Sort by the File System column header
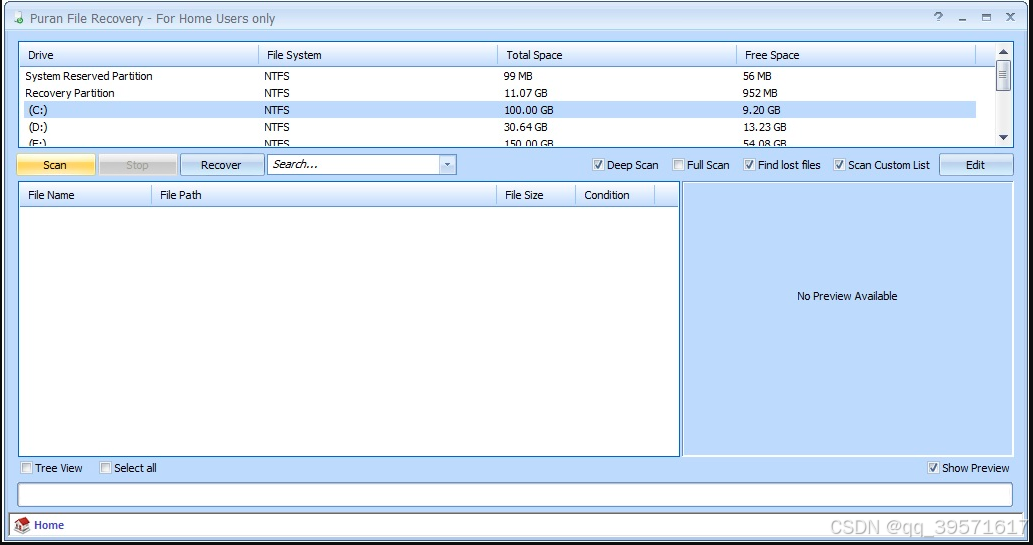Image resolution: width=1033 pixels, height=545 pixels. pyautogui.click(x=378, y=55)
